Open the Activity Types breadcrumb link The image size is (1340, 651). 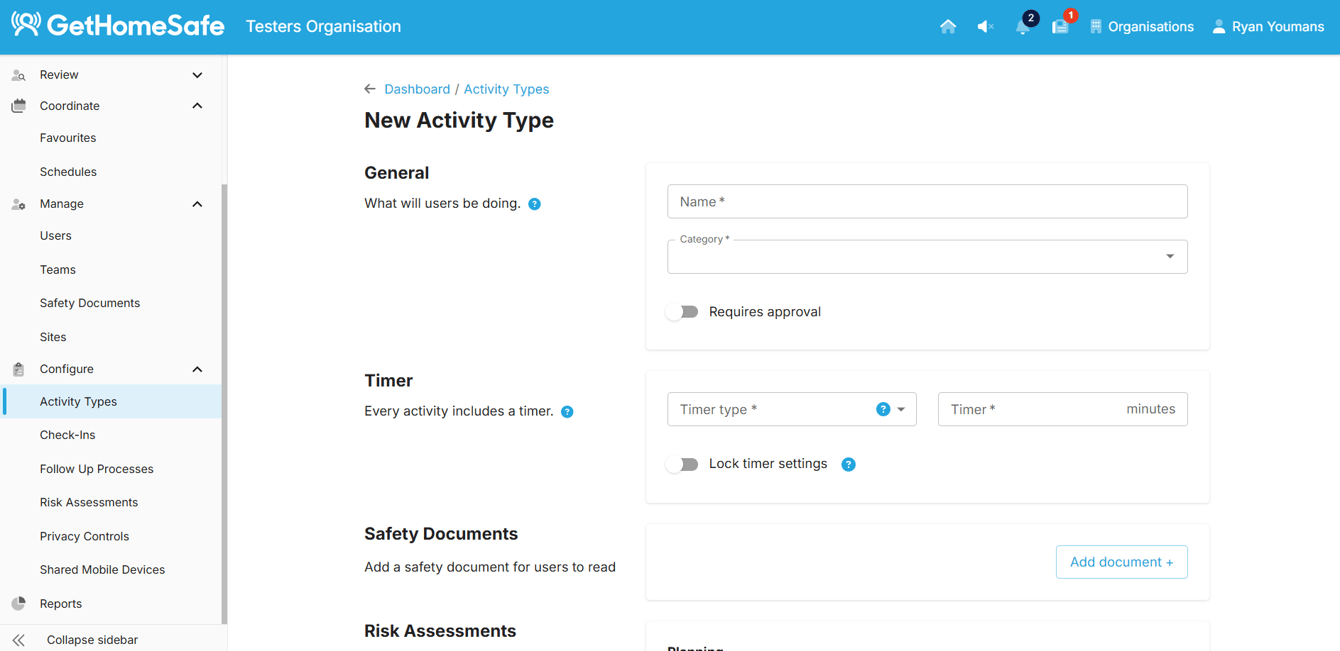point(506,89)
